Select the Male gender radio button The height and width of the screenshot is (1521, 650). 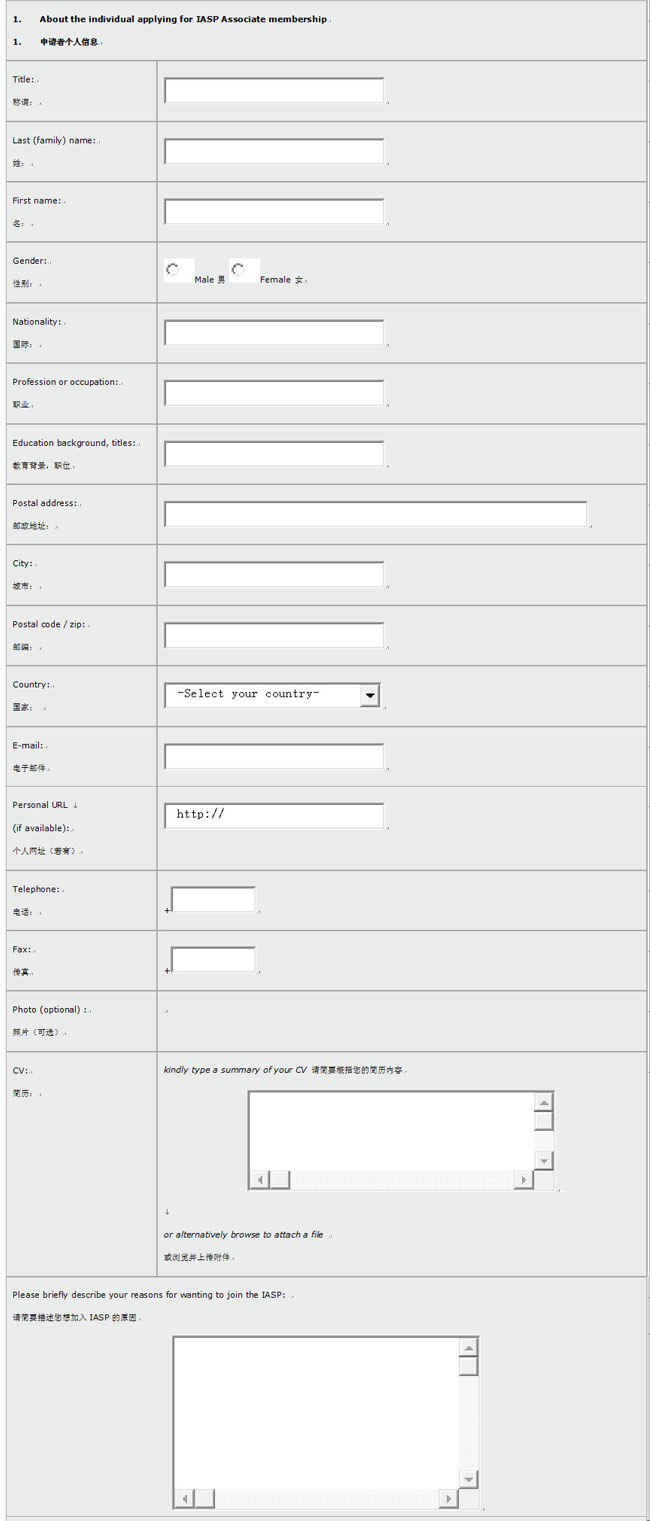click(x=173, y=269)
